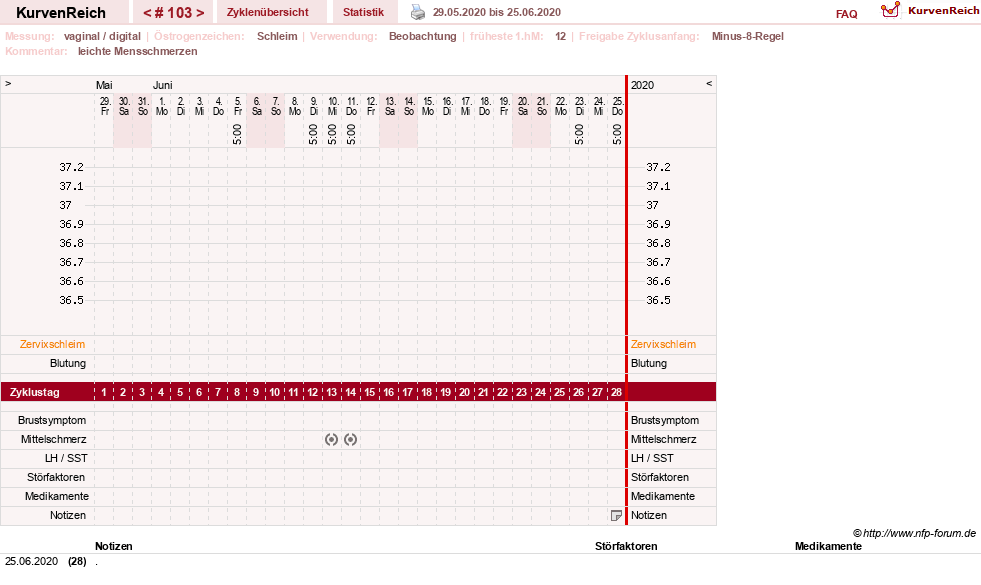Click the '5:00' time under 25. Do
Viewport: 981px width, 585px height.
click(x=618, y=135)
